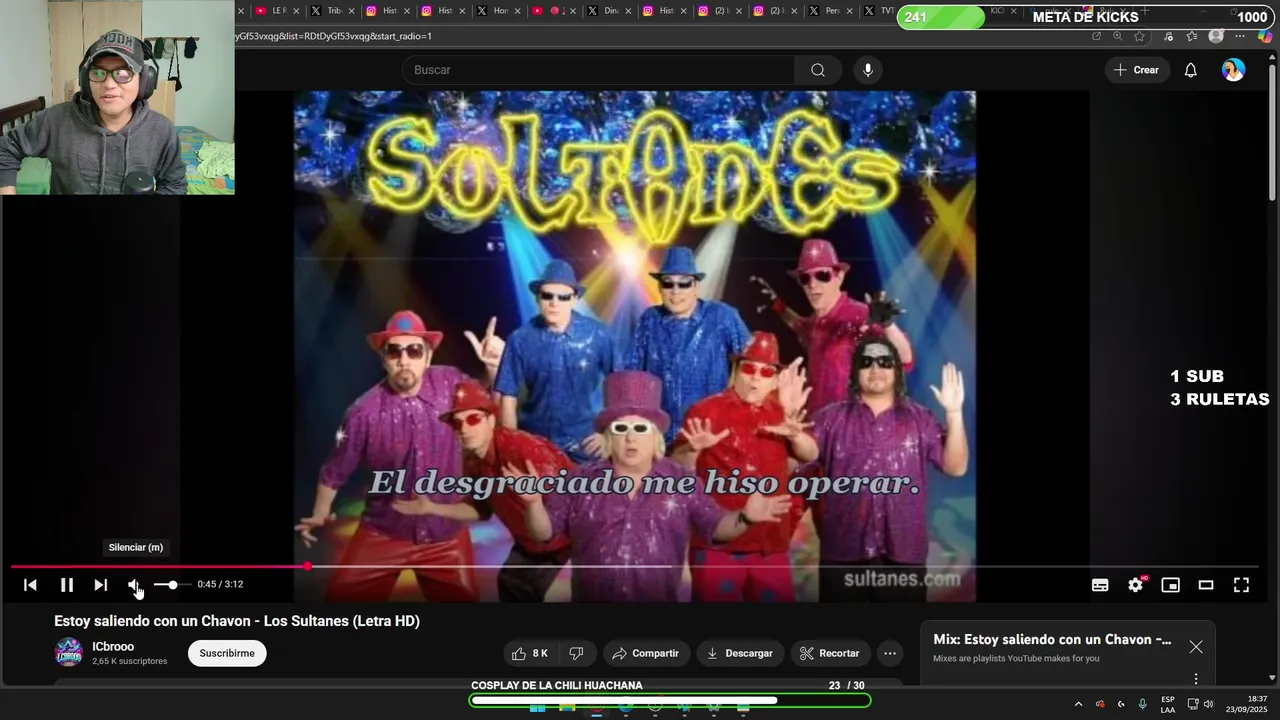The image size is (1280, 720).
Task: Close the 'Trib' tab
Action: point(351,11)
